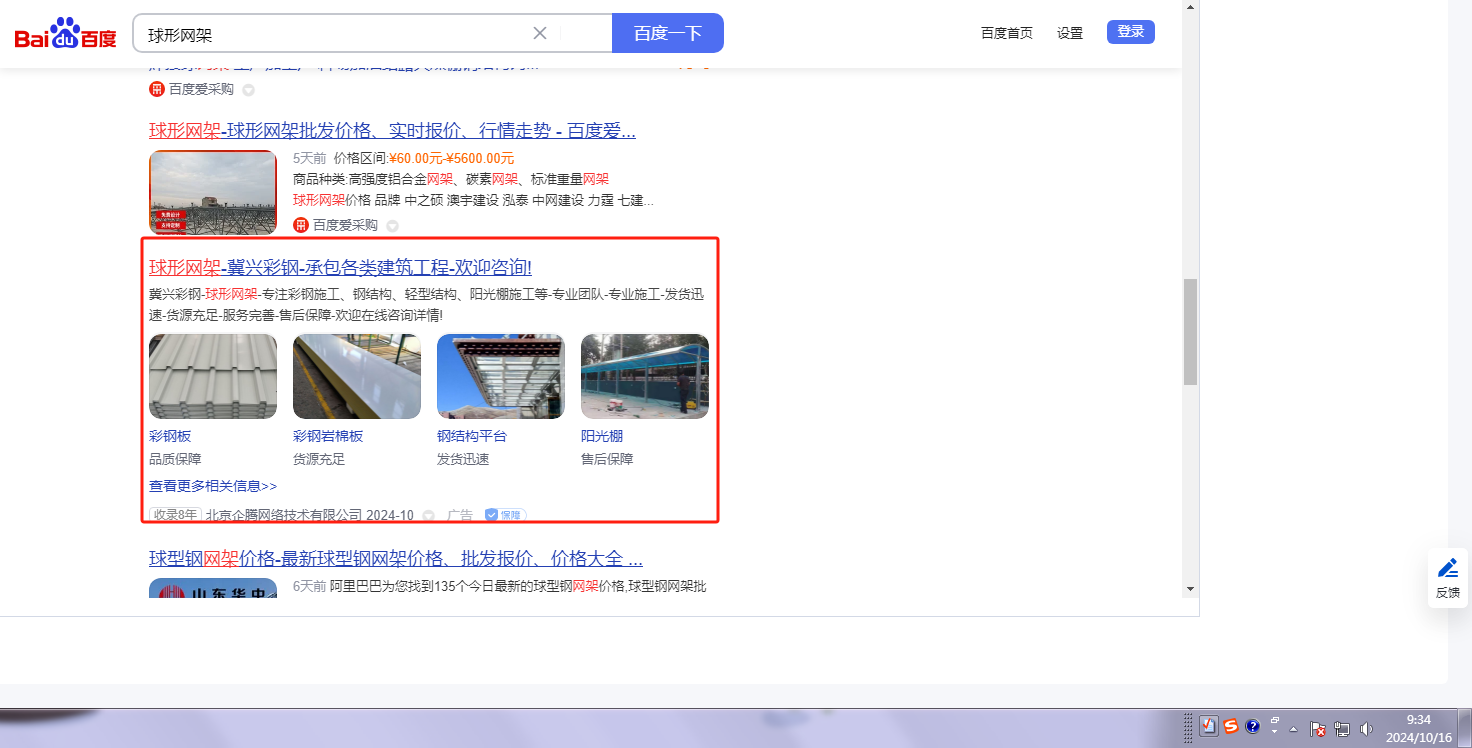Click the restore-window icon in the language bar
Screen dimensions: 1472x748
point(1275,721)
